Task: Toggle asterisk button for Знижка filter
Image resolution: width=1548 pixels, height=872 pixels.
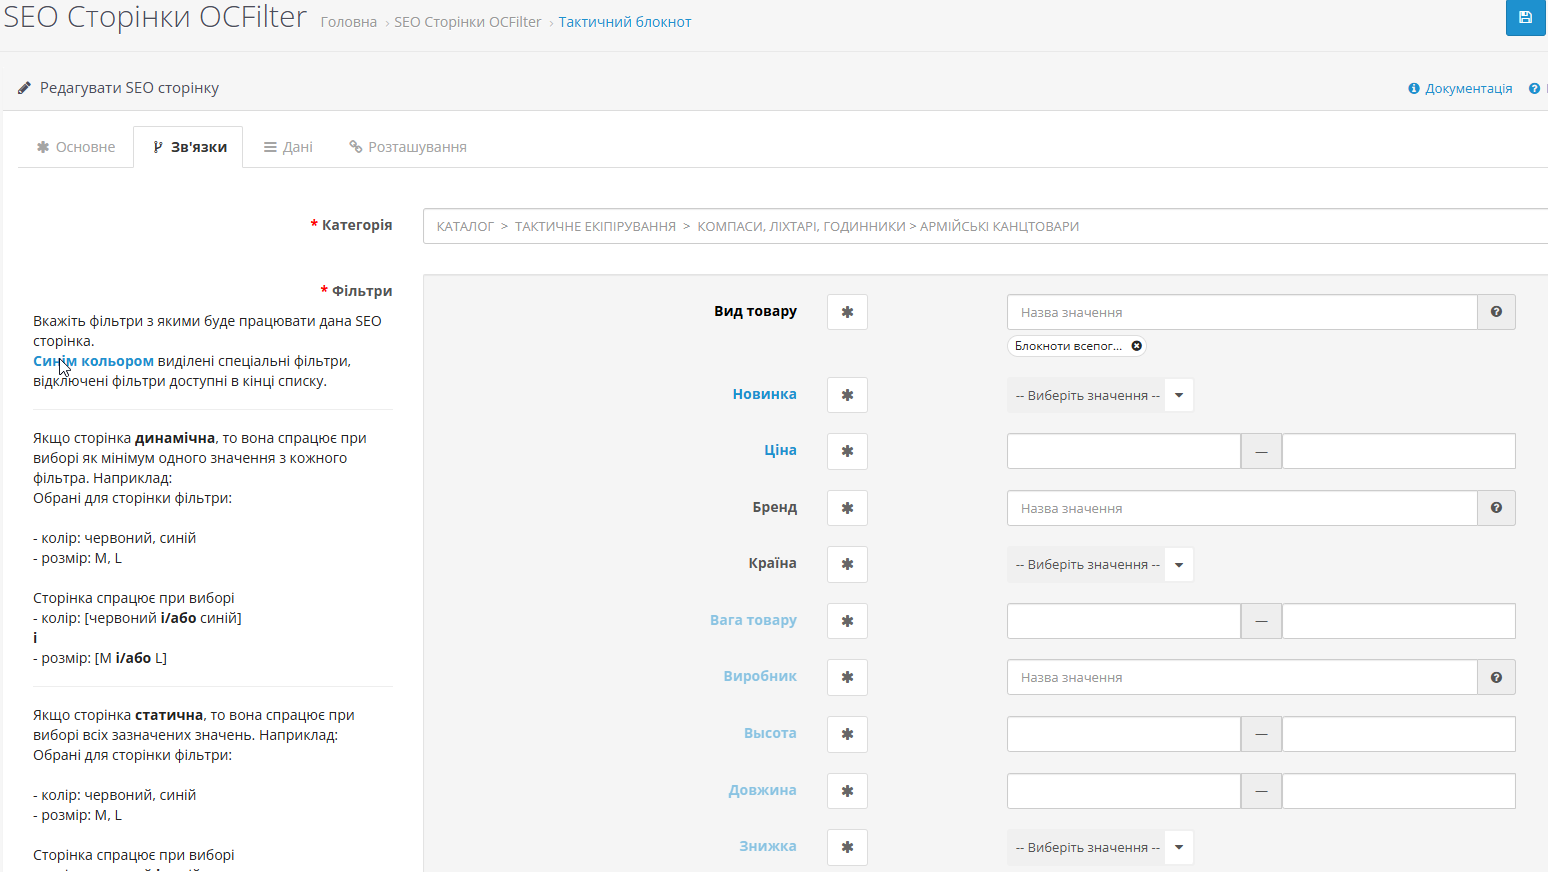Action: [847, 847]
